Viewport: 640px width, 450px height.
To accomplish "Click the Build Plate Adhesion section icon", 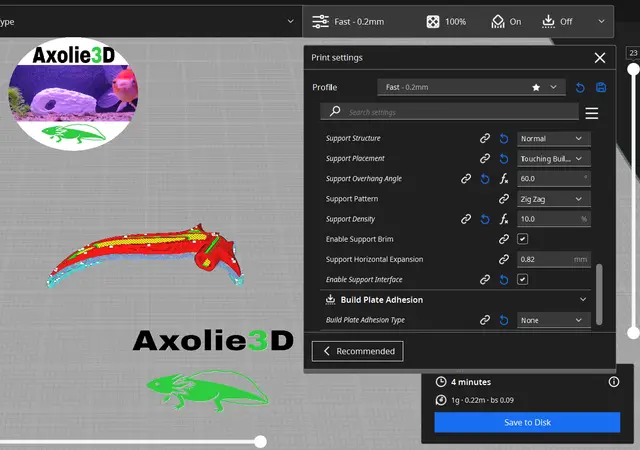I will pyautogui.click(x=330, y=299).
